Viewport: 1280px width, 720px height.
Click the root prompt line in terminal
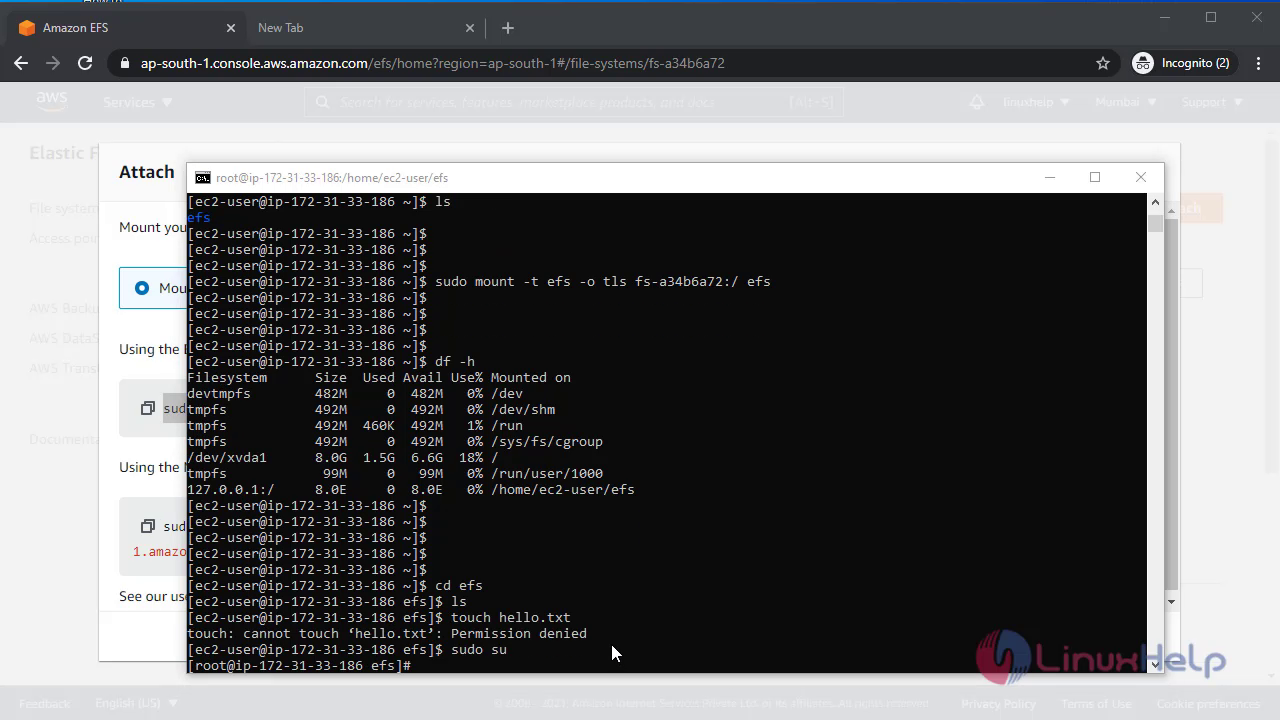[x=299, y=666]
